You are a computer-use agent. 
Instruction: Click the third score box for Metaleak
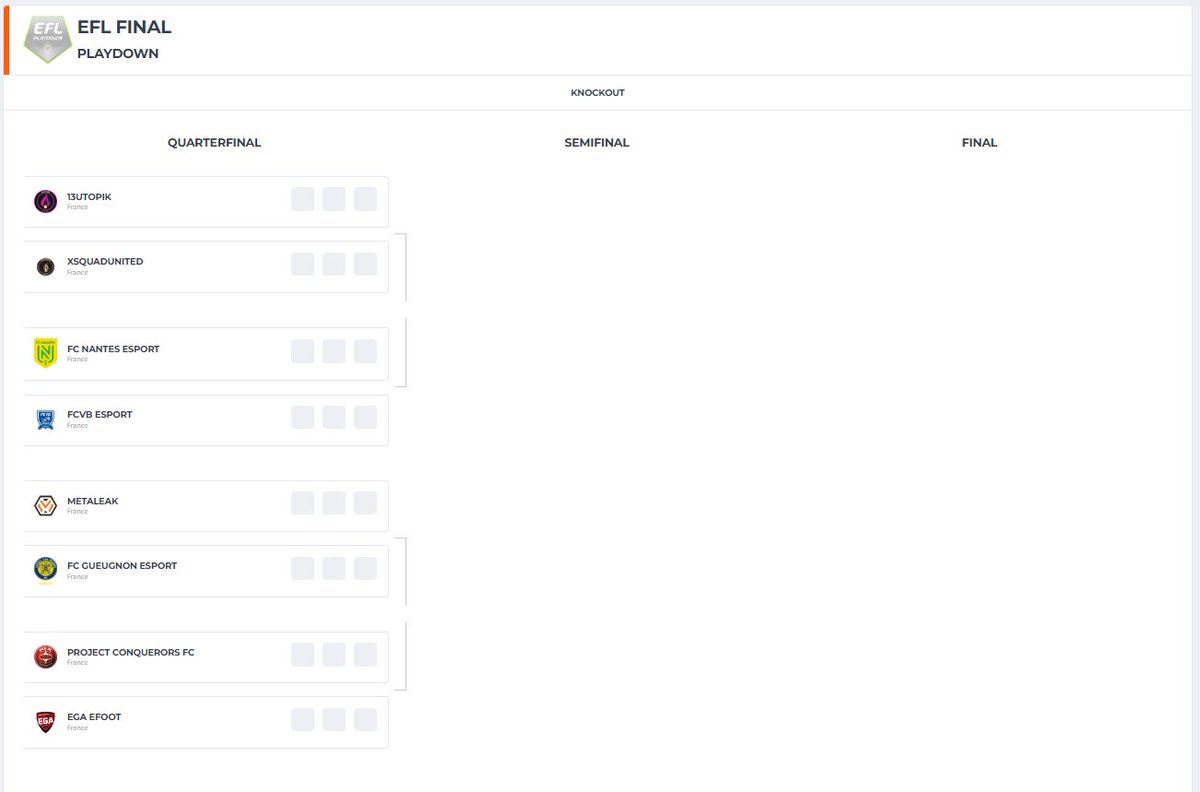365,503
